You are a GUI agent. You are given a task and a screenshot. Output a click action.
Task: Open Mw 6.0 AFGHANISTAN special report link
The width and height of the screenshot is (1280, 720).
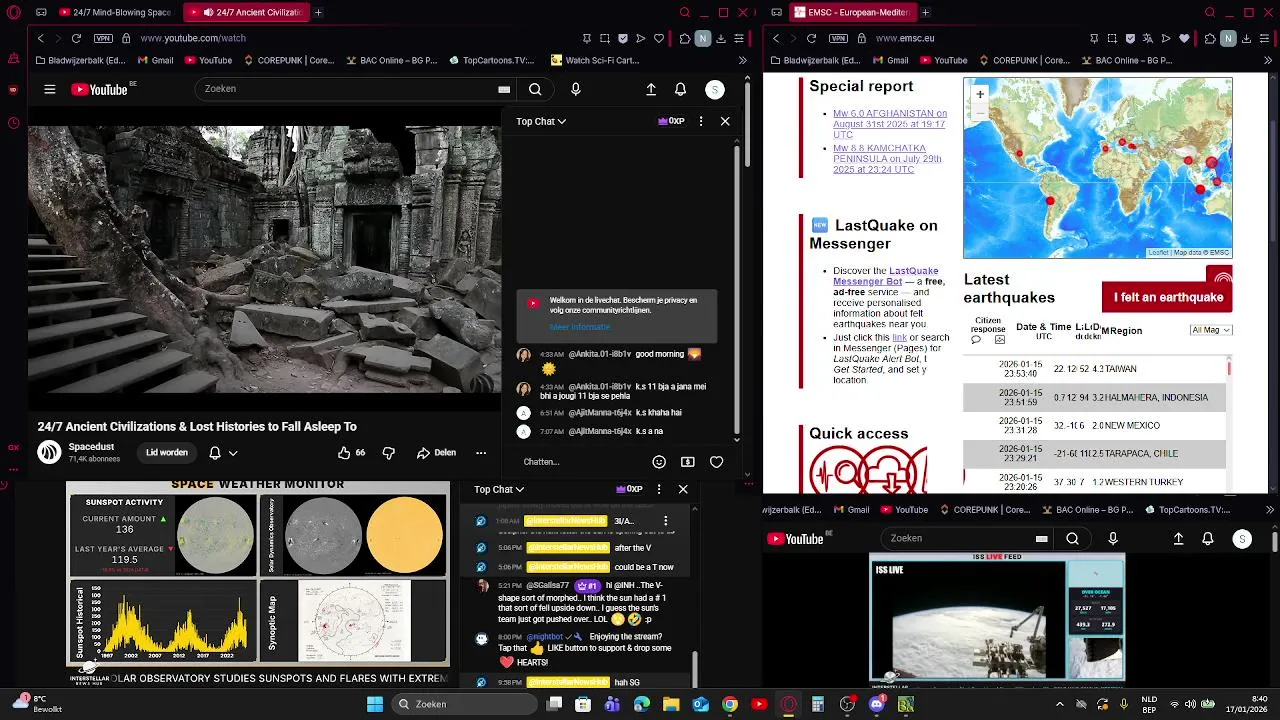pyautogui.click(x=890, y=124)
